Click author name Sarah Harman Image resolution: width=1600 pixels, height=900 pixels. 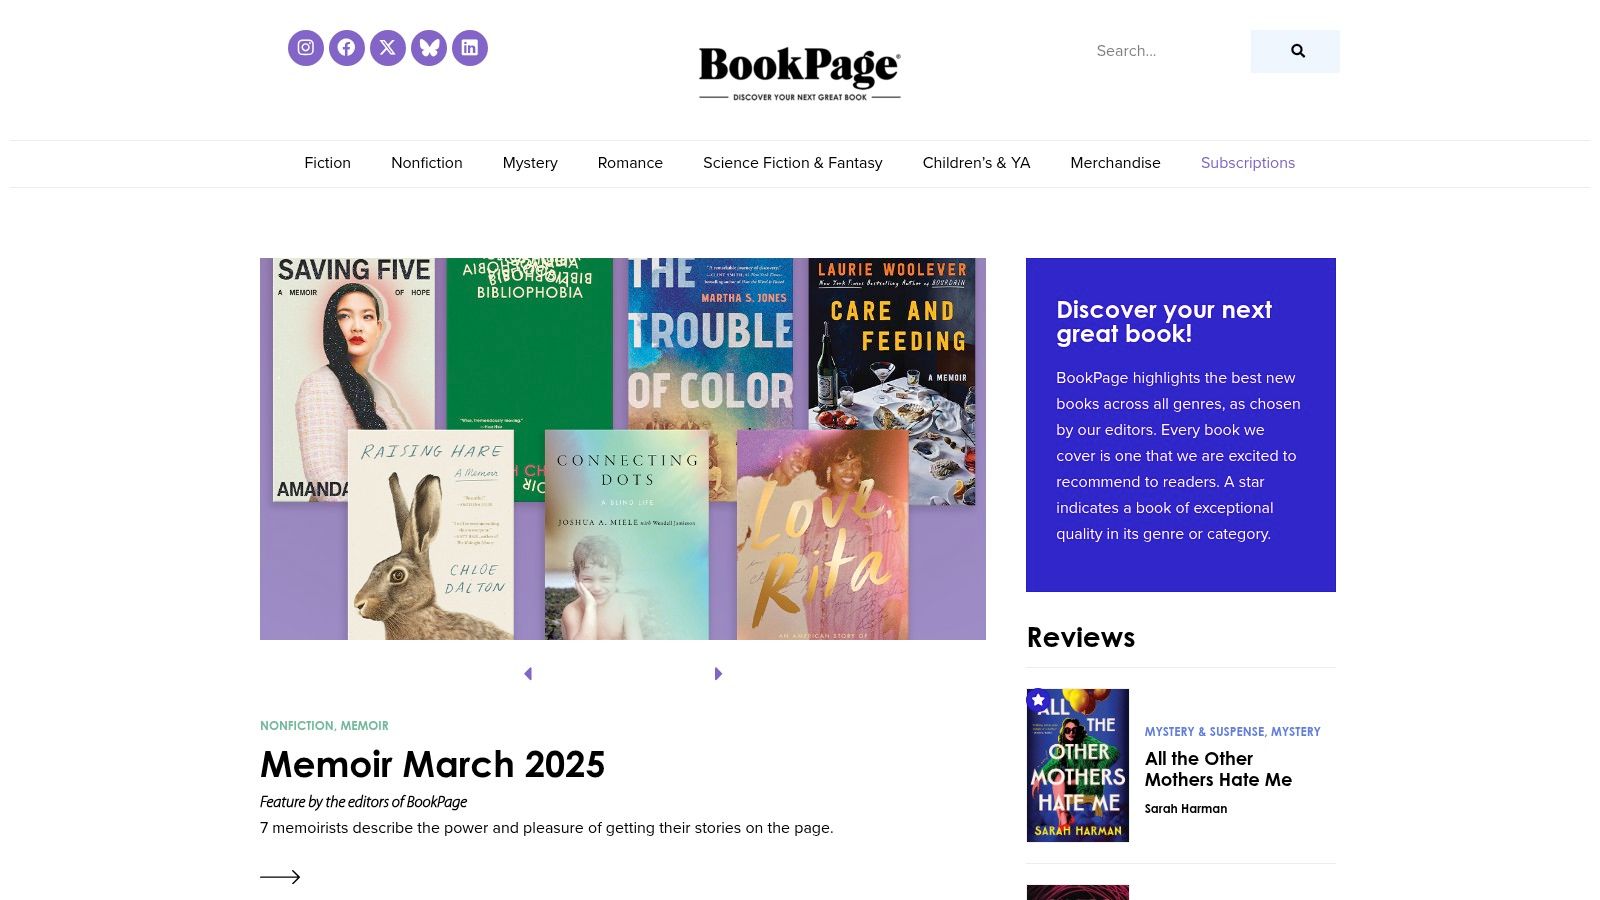click(x=1186, y=809)
